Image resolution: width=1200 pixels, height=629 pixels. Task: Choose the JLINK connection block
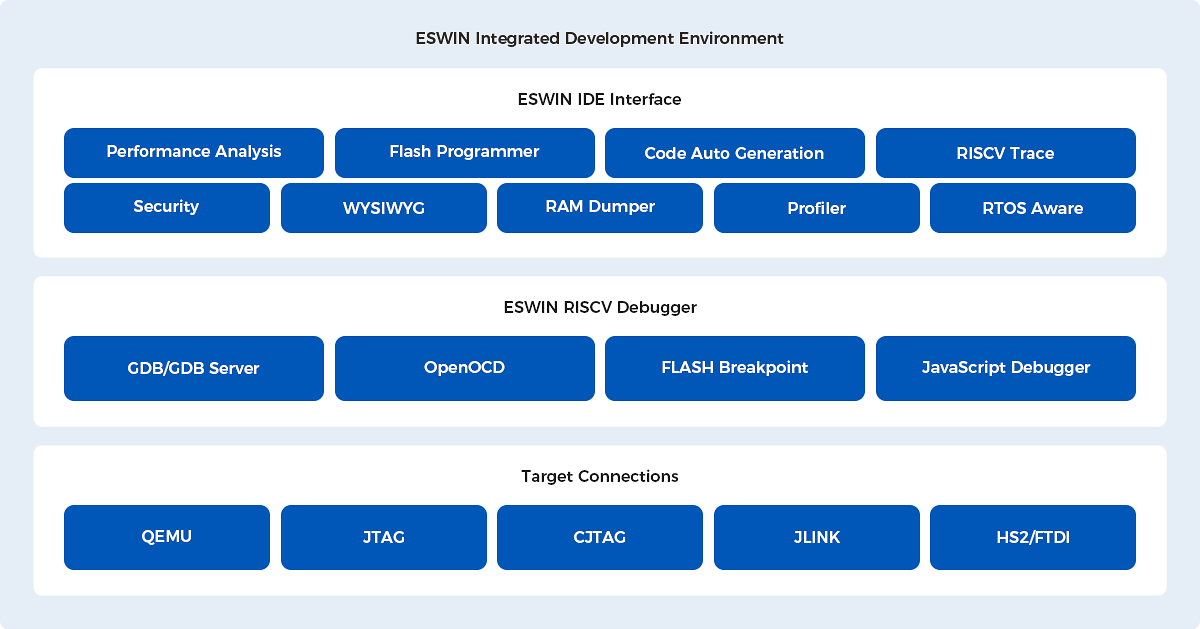tap(817, 537)
